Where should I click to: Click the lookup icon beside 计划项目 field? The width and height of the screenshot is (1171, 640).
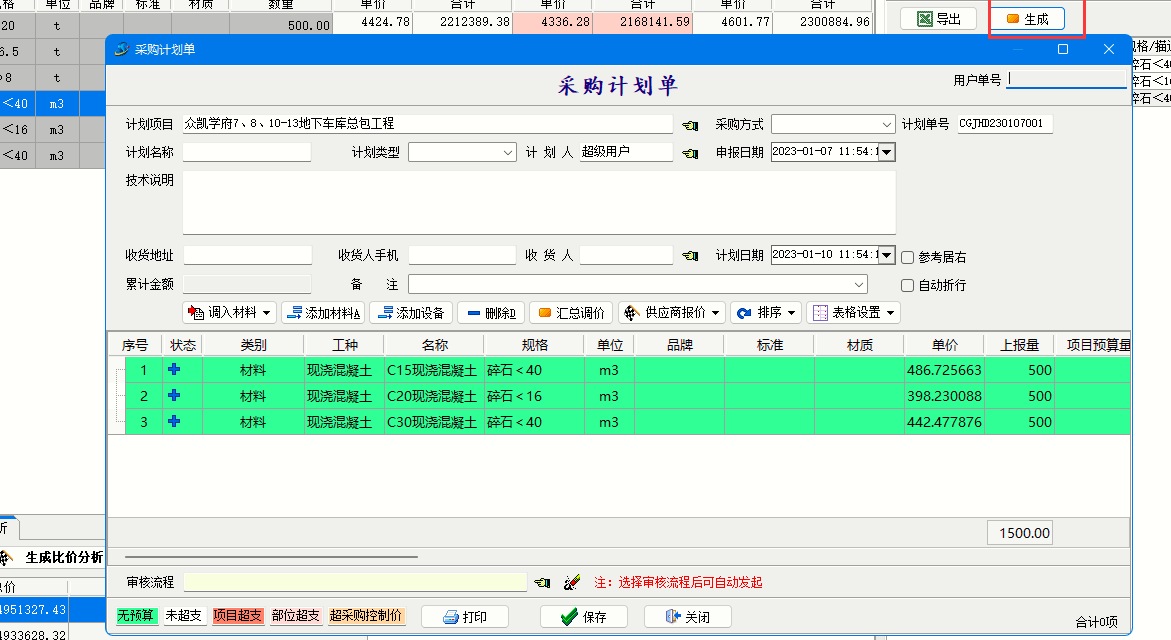click(x=690, y=125)
